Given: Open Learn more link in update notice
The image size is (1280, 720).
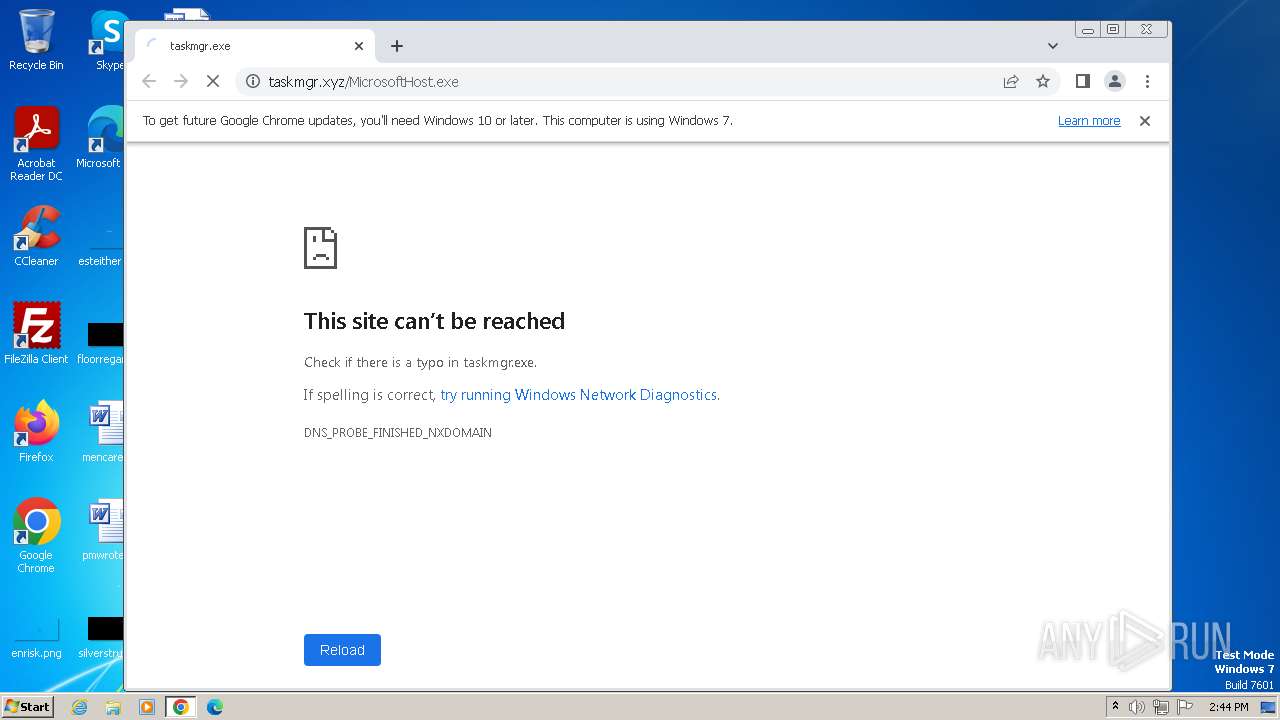Looking at the screenshot, I should tap(1089, 121).
